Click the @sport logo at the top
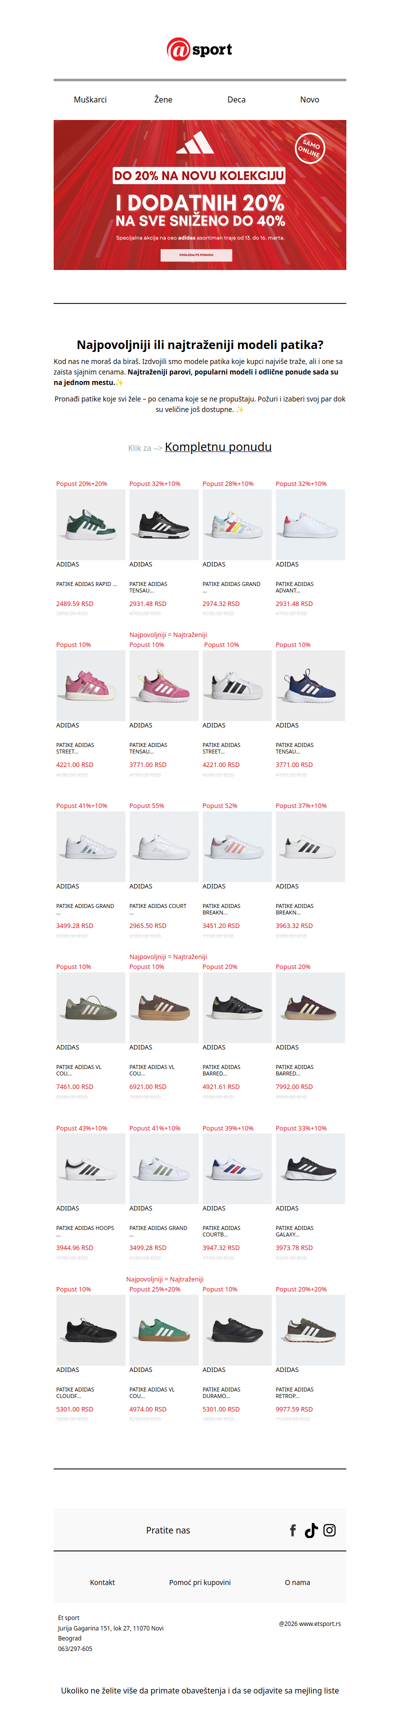 (200, 49)
